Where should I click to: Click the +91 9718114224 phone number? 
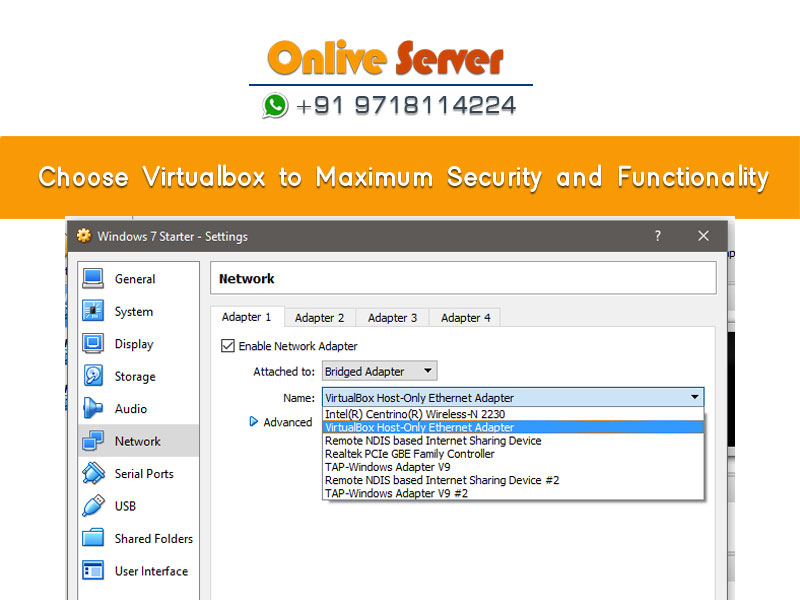point(406,106)
